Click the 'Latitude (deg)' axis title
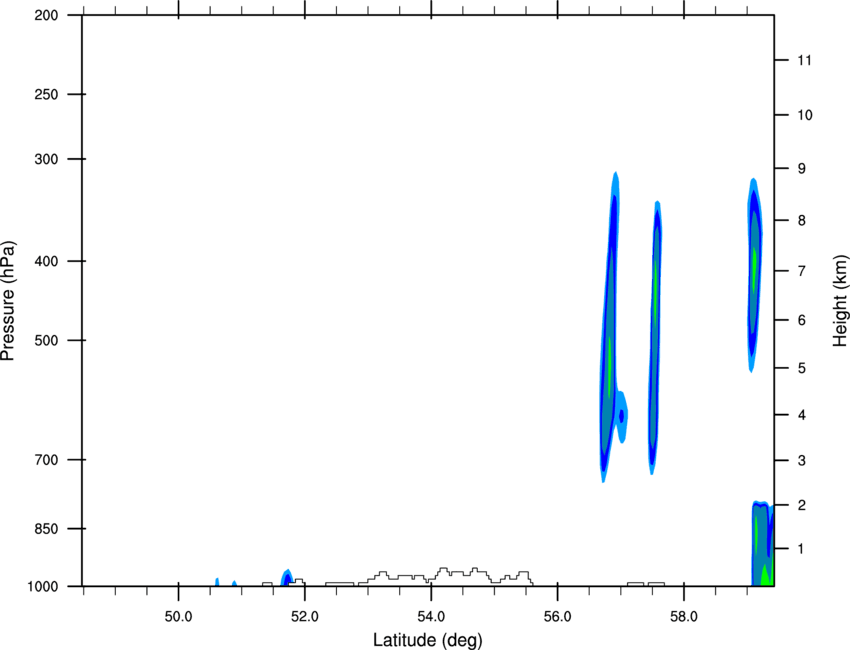The image size is (850, 650). 427,640
